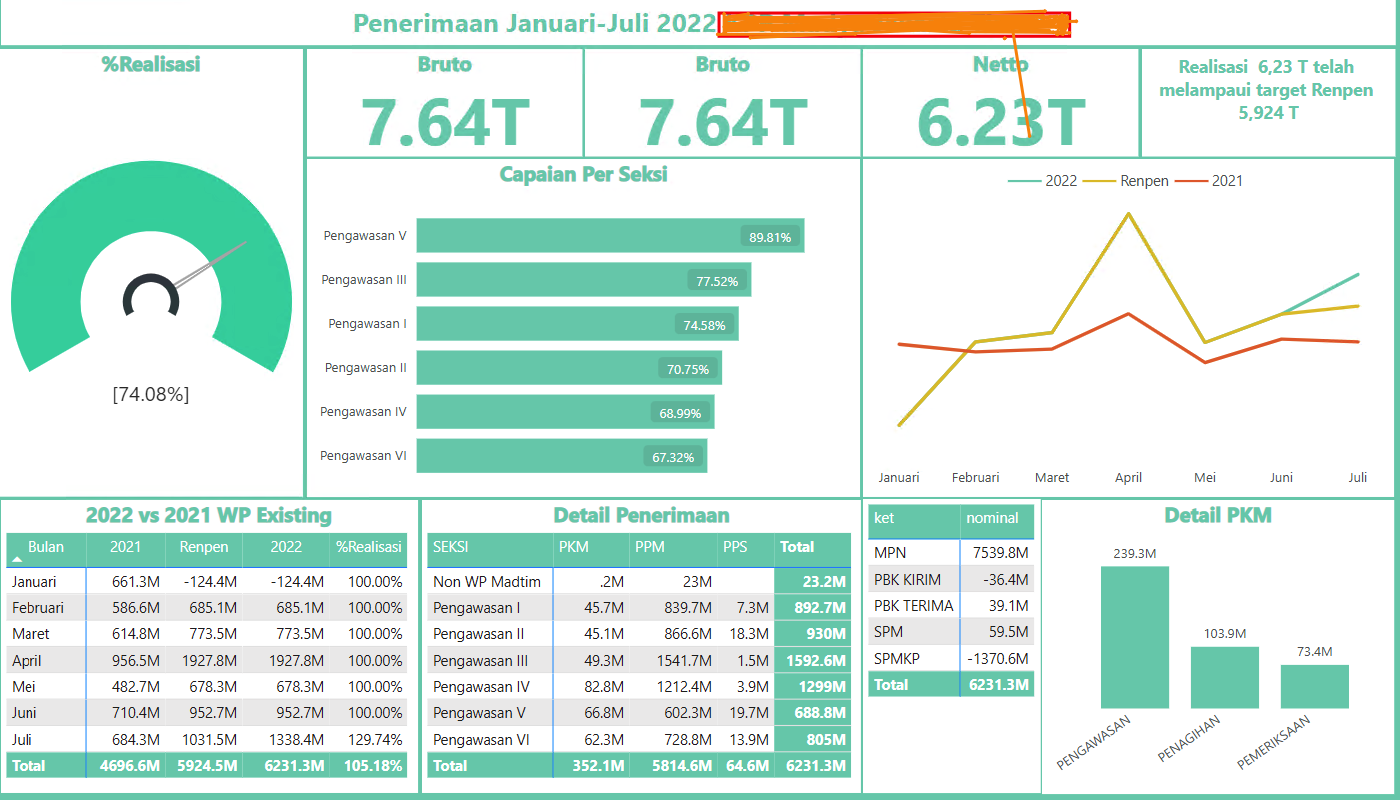The image size is (1400, 800).
Task: Select the 2022 legend line marker
Action: (1024, 181)
